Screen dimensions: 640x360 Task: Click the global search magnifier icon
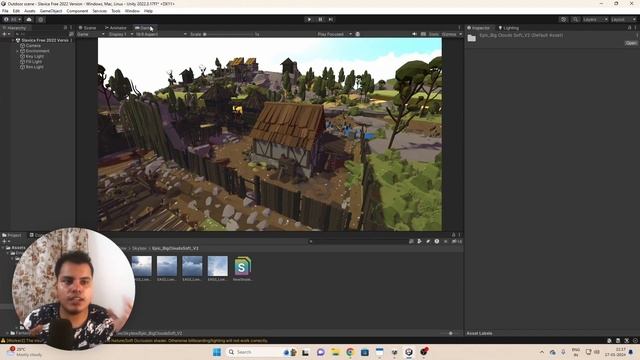pos(575,19)
